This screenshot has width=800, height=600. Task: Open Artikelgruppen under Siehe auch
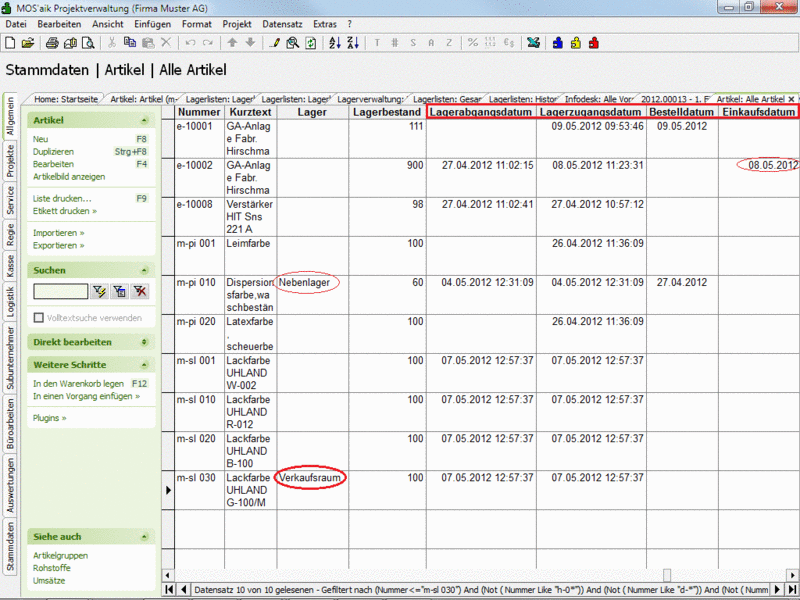point(60,556)
